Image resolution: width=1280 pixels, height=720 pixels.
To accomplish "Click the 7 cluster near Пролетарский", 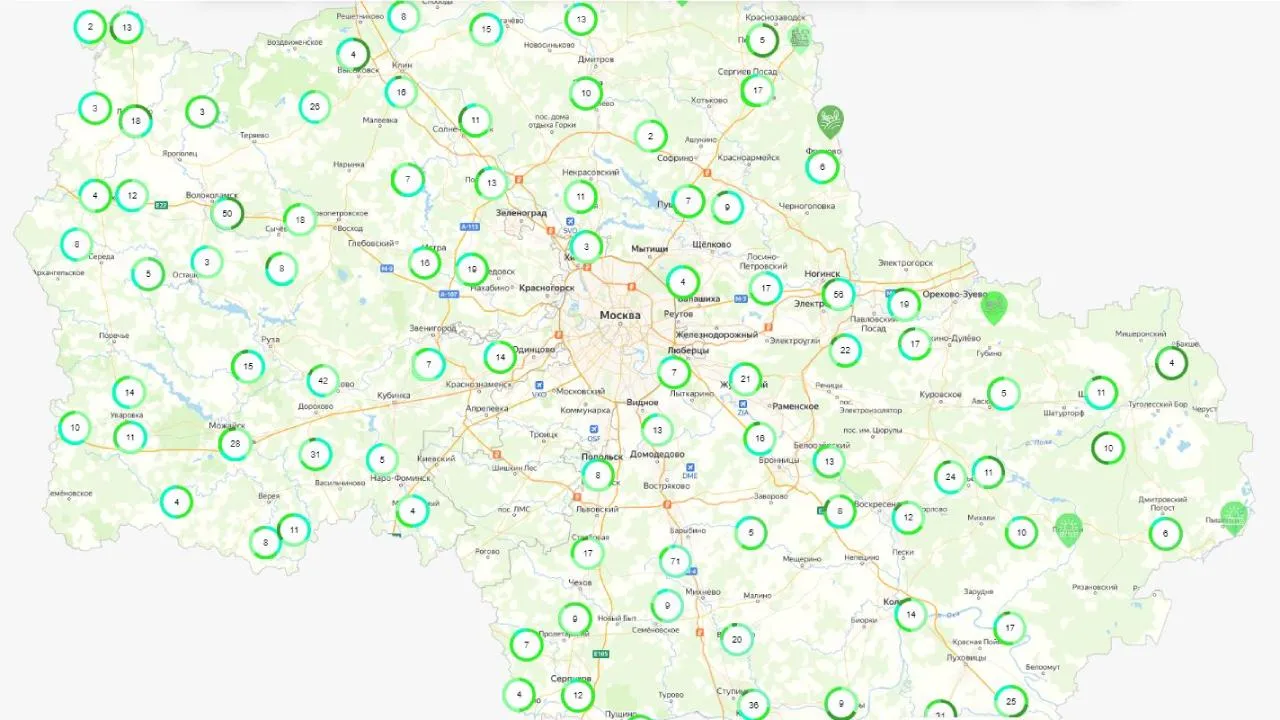I will (x=526, y=645).
